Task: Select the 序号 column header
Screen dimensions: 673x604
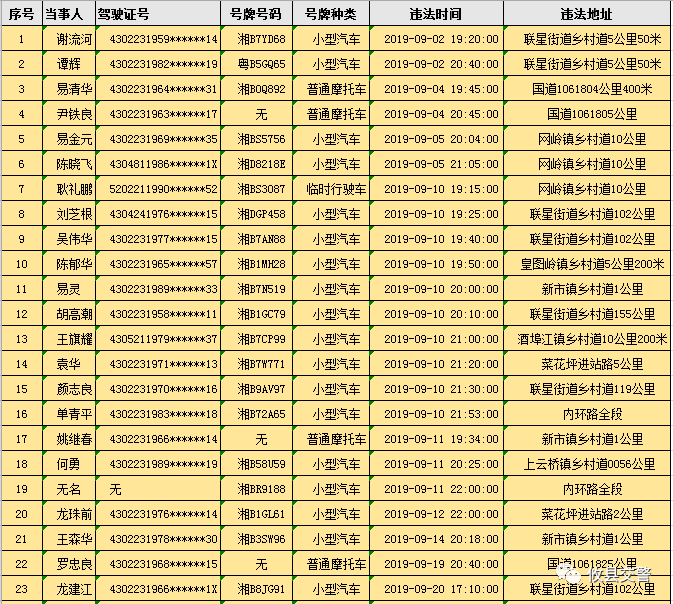Action: [21, 14]
